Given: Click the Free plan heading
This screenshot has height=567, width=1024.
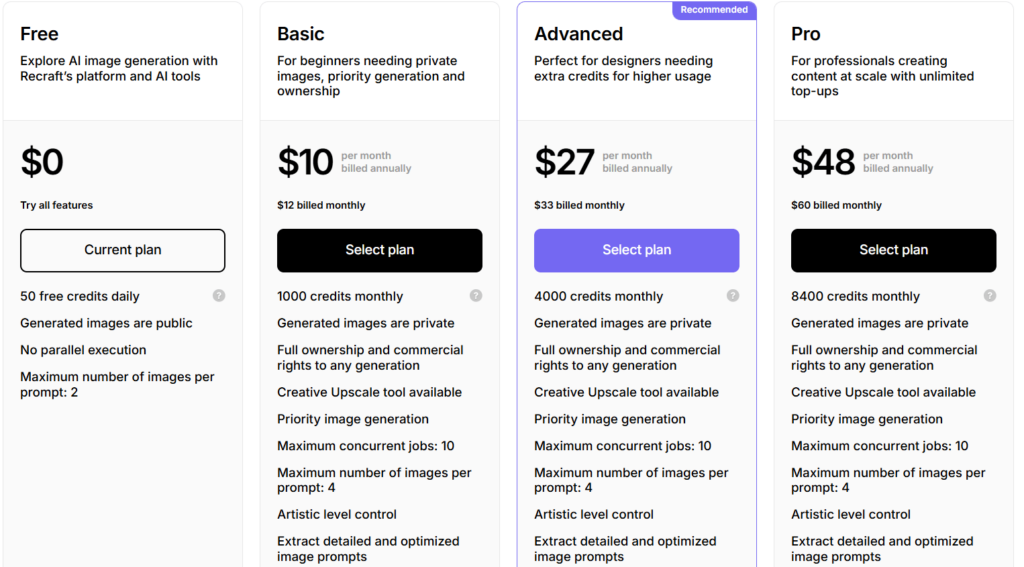Looking at the screenshot, I should coord(39,34).
